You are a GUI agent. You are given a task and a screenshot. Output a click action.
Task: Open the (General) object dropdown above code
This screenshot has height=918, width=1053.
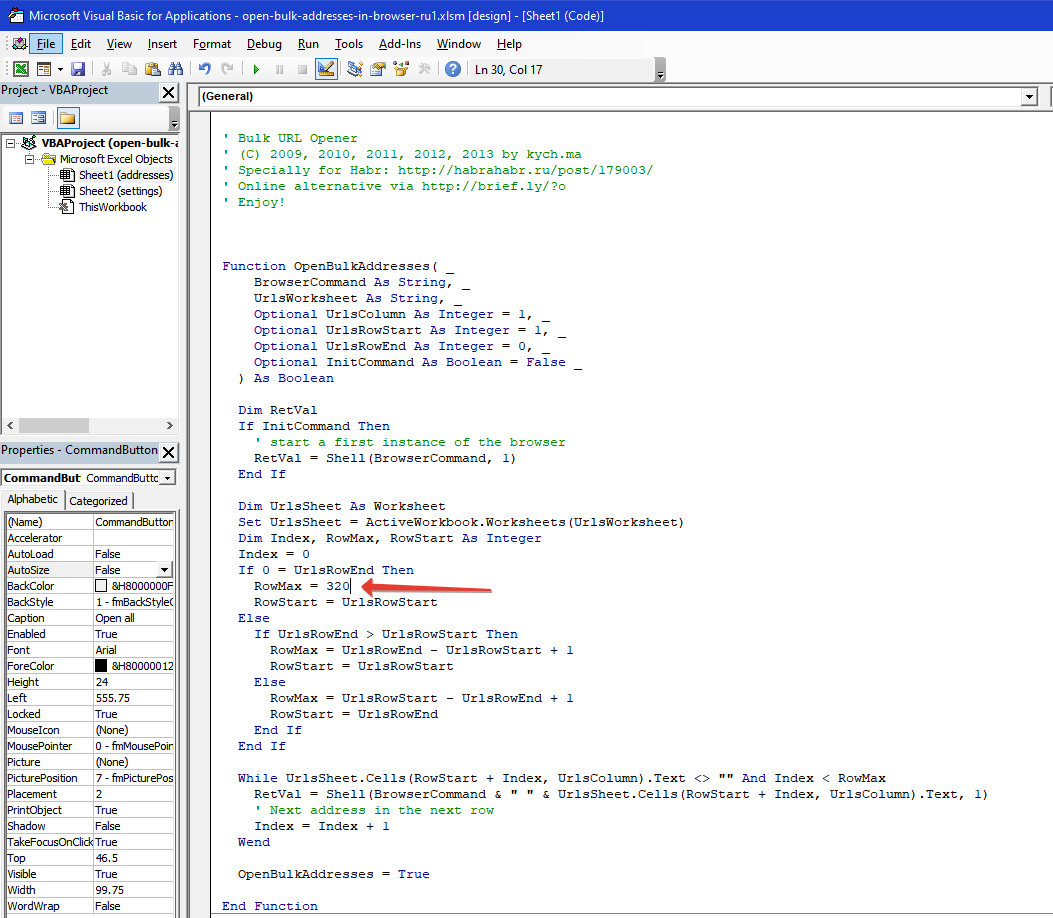[x=1029, y=97]
